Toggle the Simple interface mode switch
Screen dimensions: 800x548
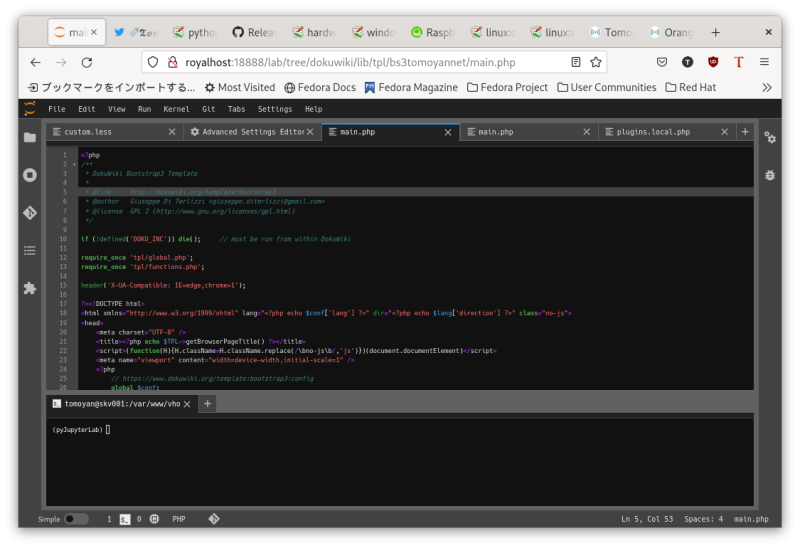pos(76,519)
